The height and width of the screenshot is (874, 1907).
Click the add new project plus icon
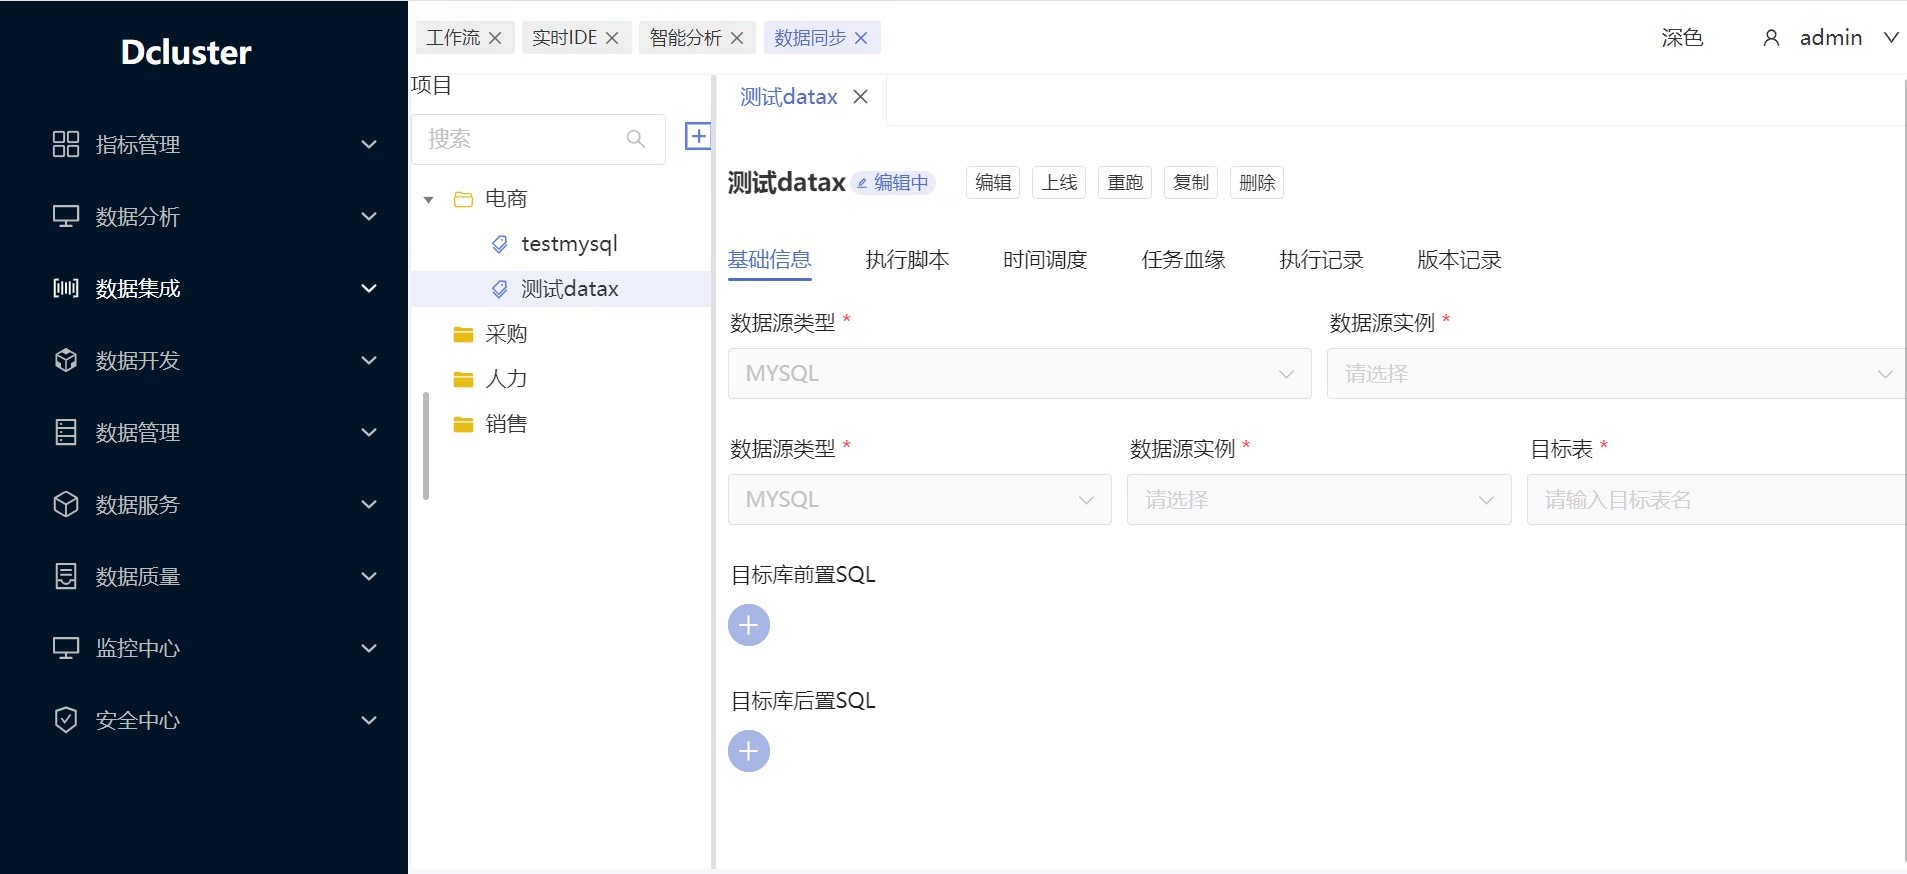click(697, 137)
